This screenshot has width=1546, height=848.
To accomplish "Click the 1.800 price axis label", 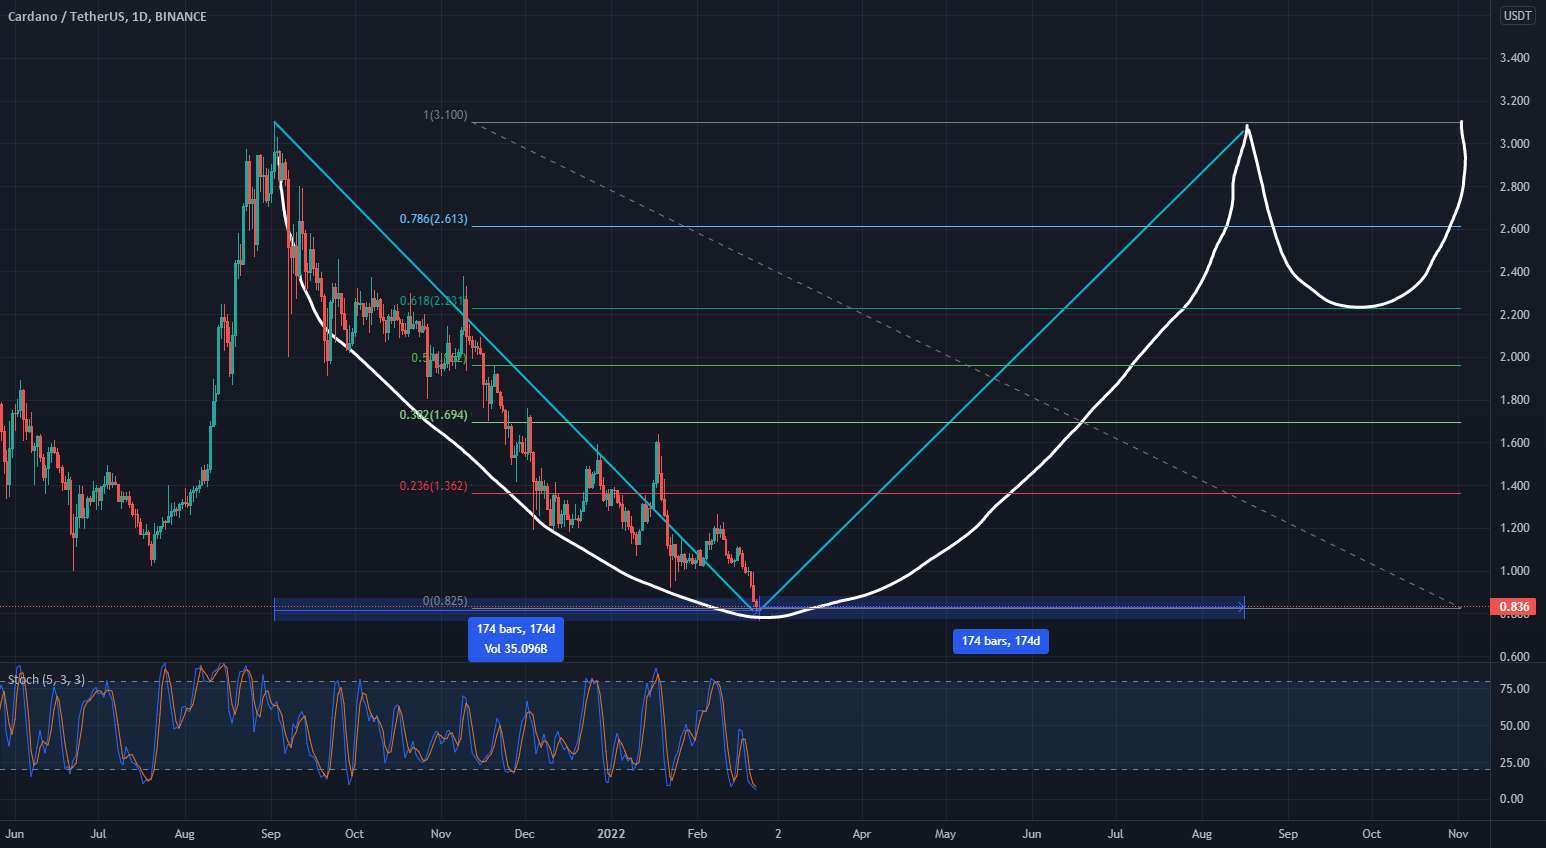I will (1514, 400).
